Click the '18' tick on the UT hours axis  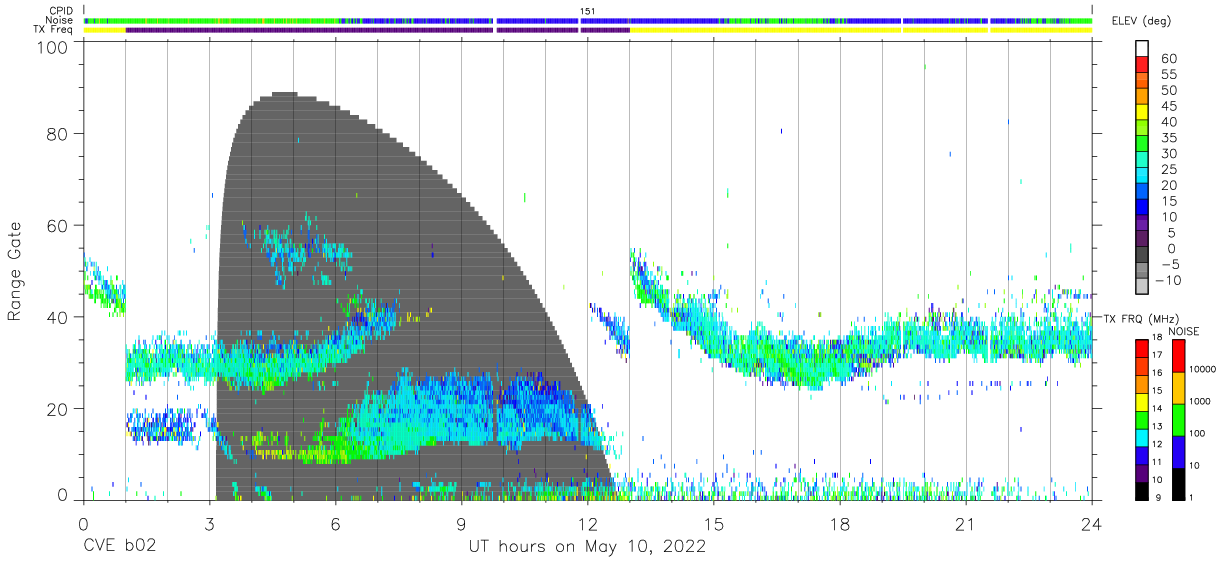point(840,524)
